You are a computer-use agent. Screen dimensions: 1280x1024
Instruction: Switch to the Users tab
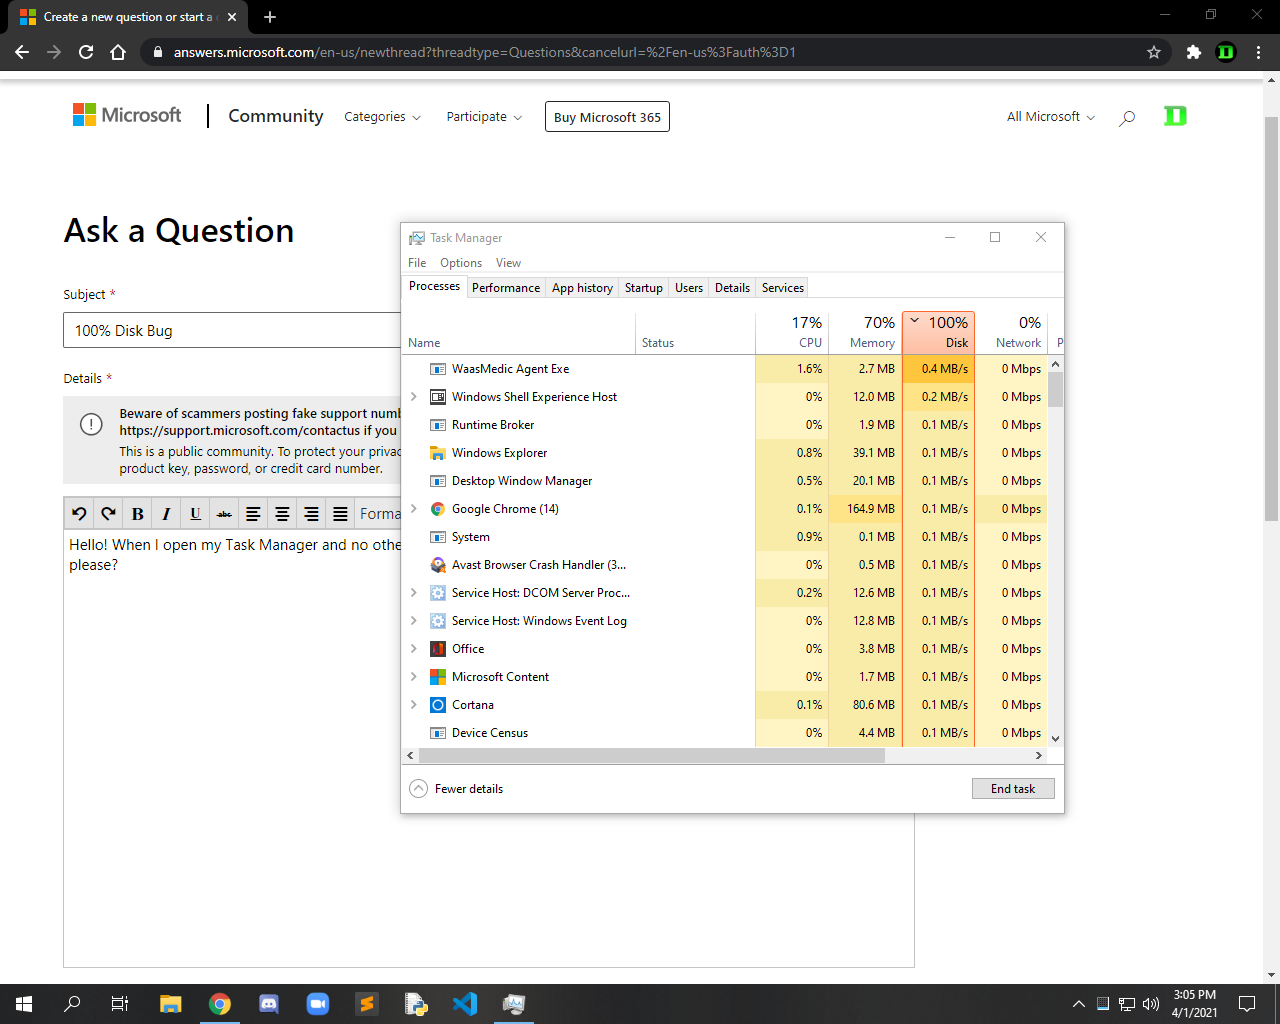(689, 288)
